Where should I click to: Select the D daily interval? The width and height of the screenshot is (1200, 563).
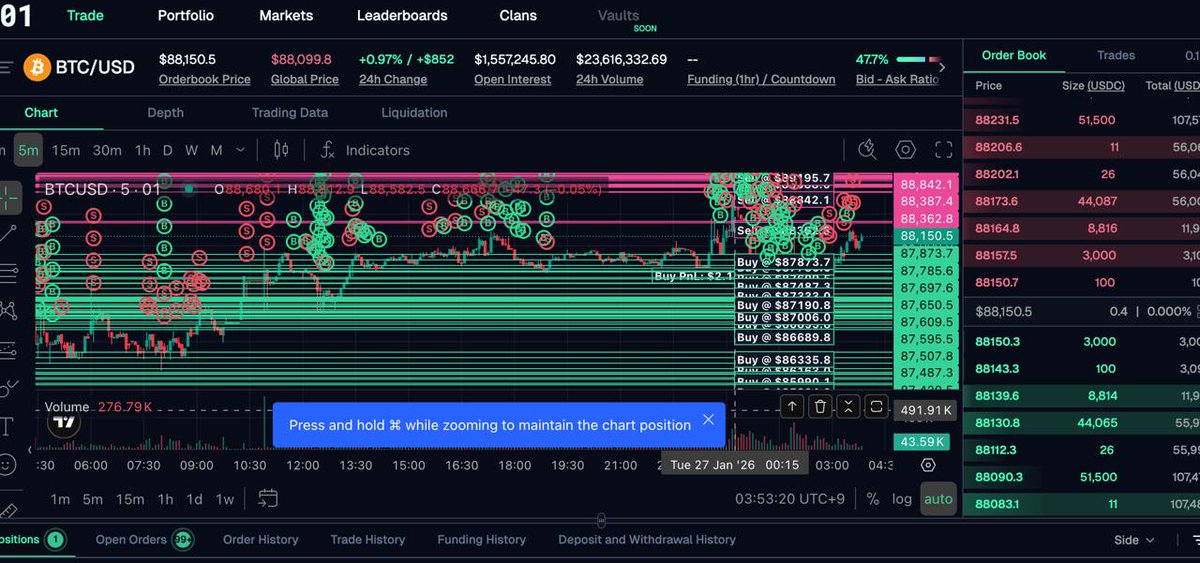(x=168, y=150)
